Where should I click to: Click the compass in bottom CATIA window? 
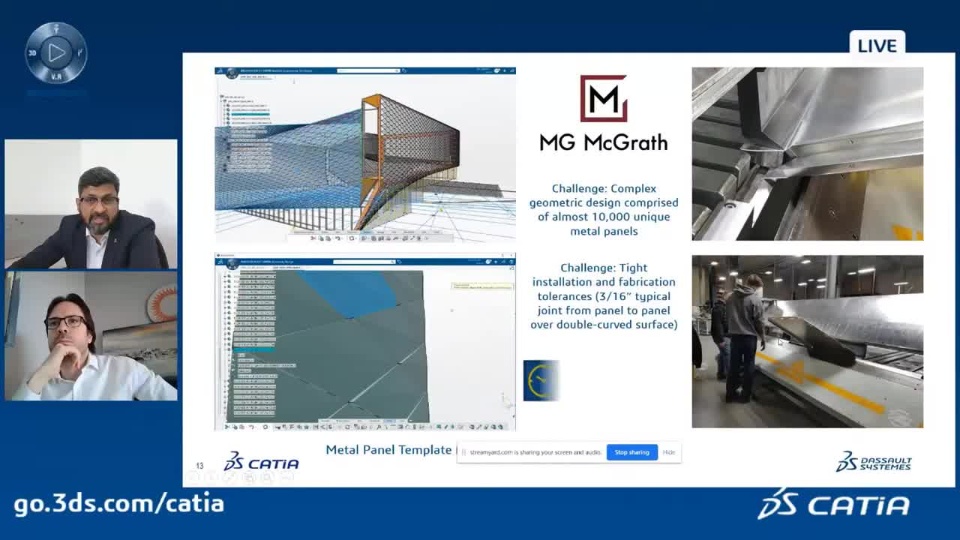point(231,264)
